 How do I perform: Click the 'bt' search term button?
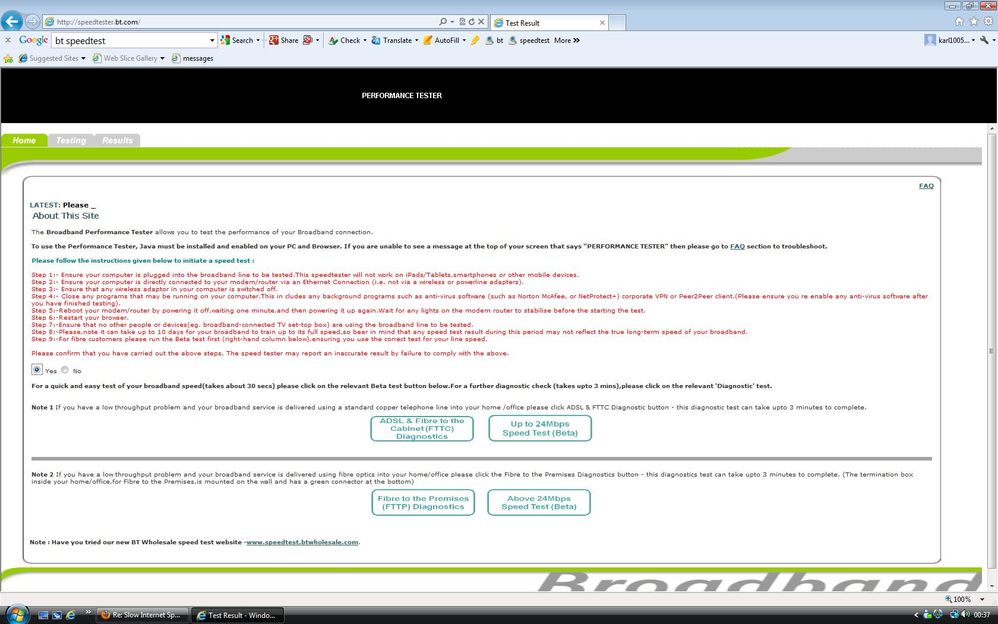[x=495, y=40]
